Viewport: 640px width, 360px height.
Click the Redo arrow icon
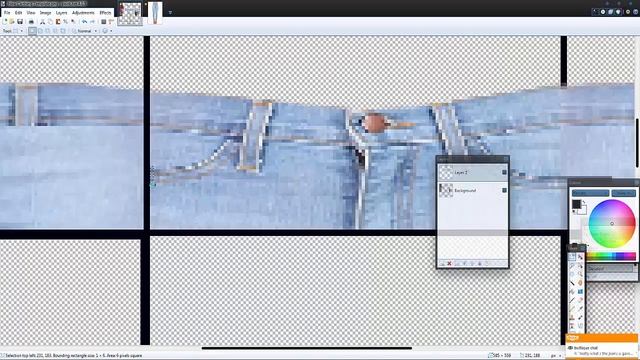pos(92,22)
